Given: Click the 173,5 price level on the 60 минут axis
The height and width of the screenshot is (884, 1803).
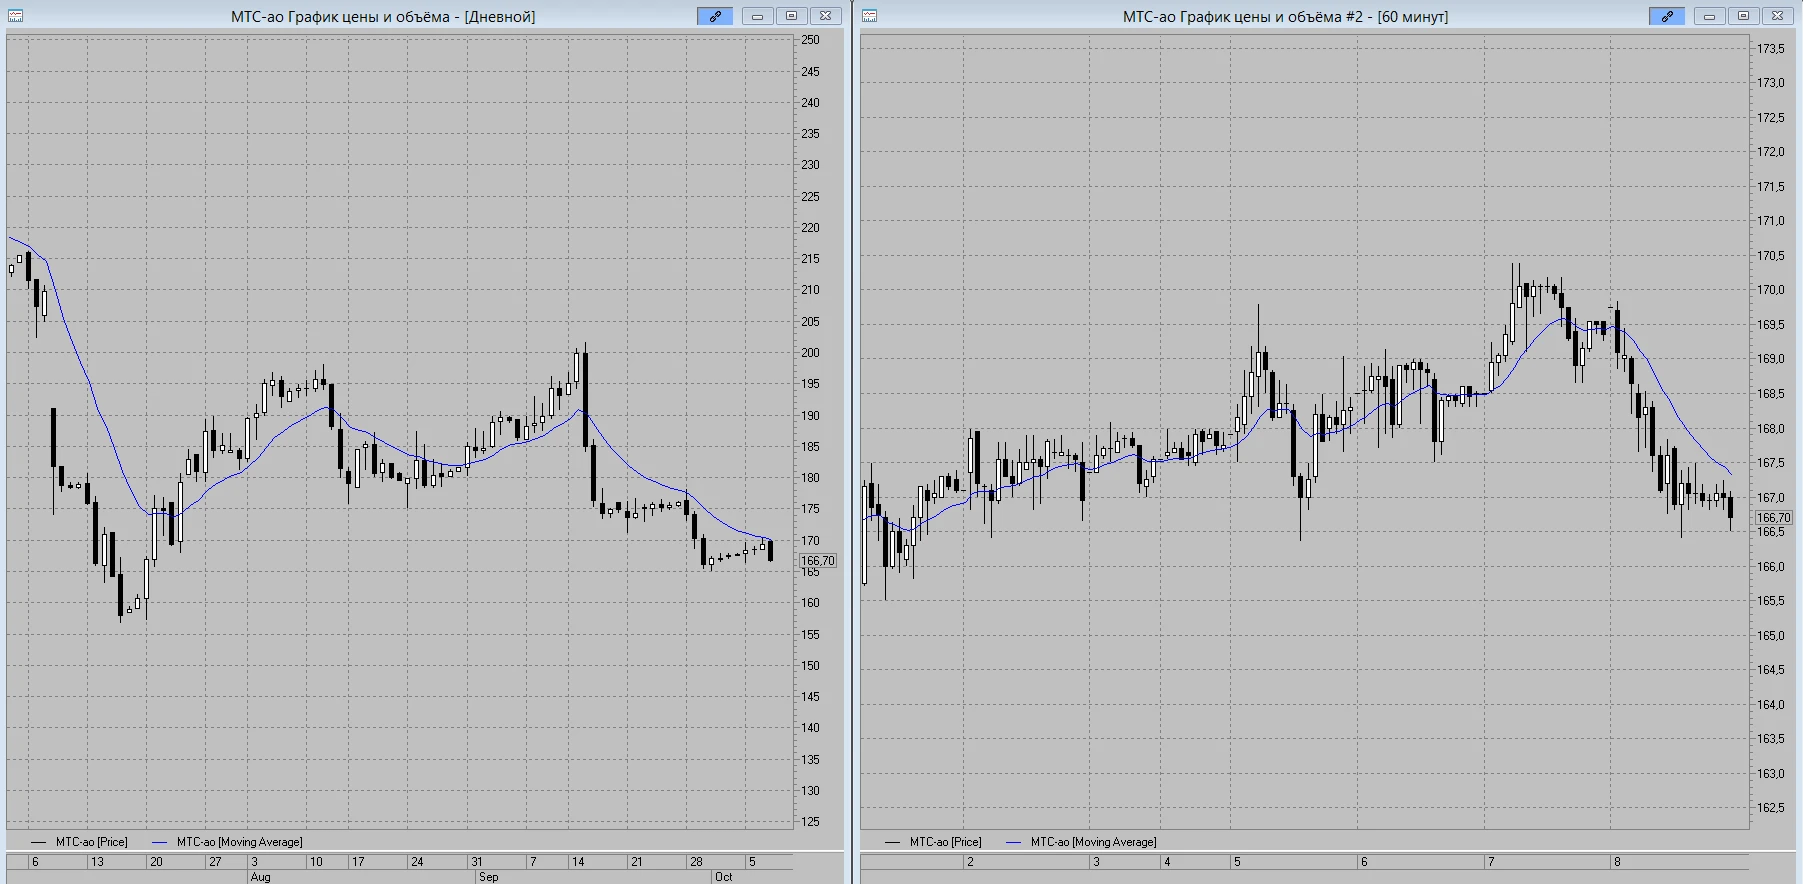Looking at the screenshot, I should [x=1771, y=49].
